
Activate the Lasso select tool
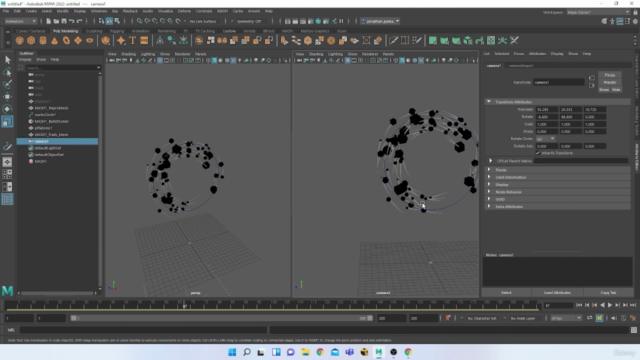coord(7,72)
